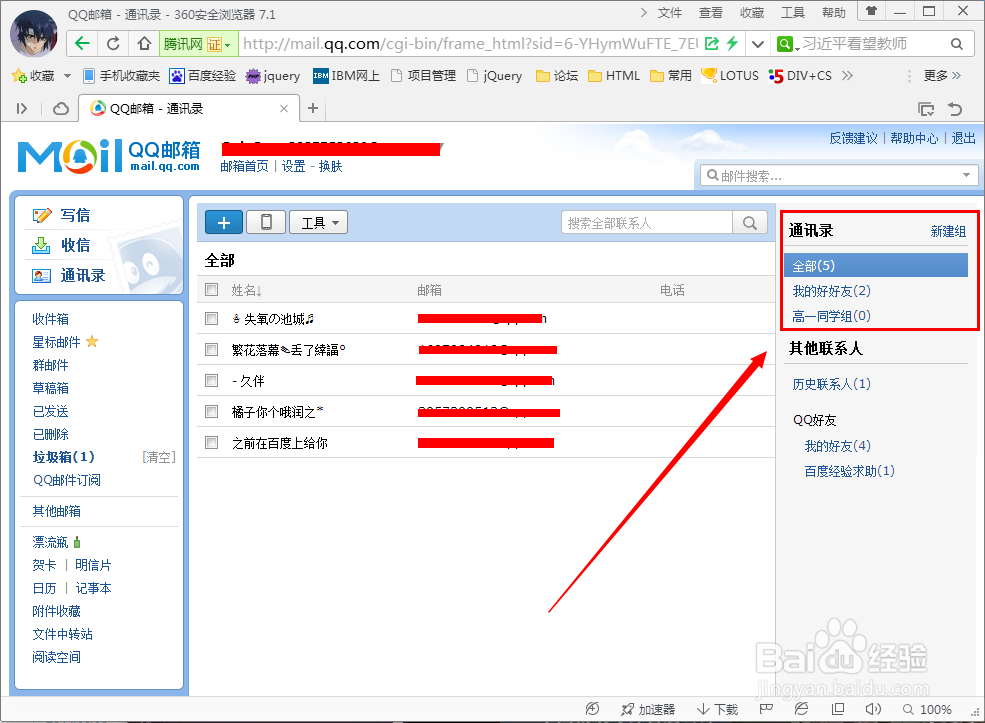The width and height of the screenshot is (985, 723).
Task: Open the 工具 tools dropdown
Action: (x=318, y=222)
